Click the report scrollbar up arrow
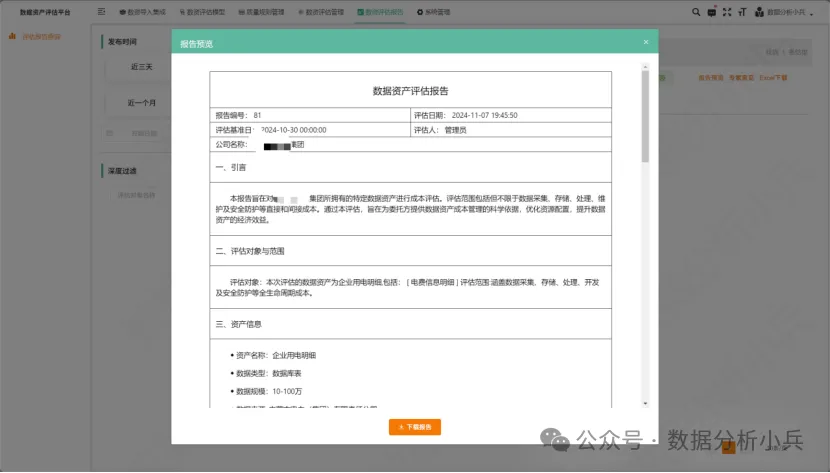The width and height of the screenshot is (830, 473). coord(645,67)
